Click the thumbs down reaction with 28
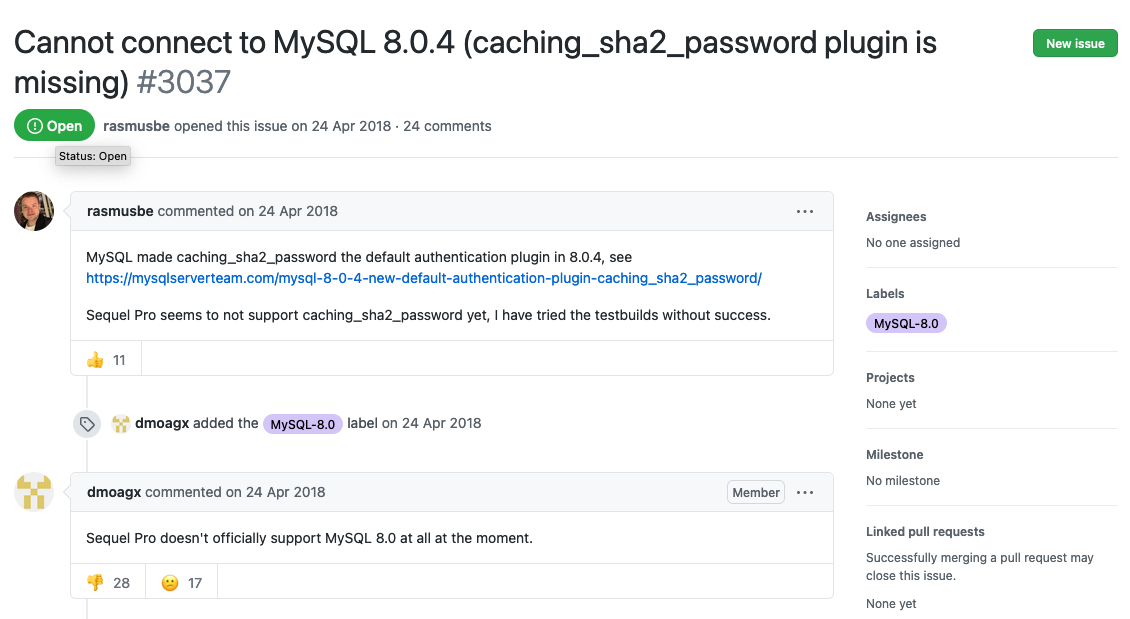This screenshot has width=1130, height=619. (108, 582)
